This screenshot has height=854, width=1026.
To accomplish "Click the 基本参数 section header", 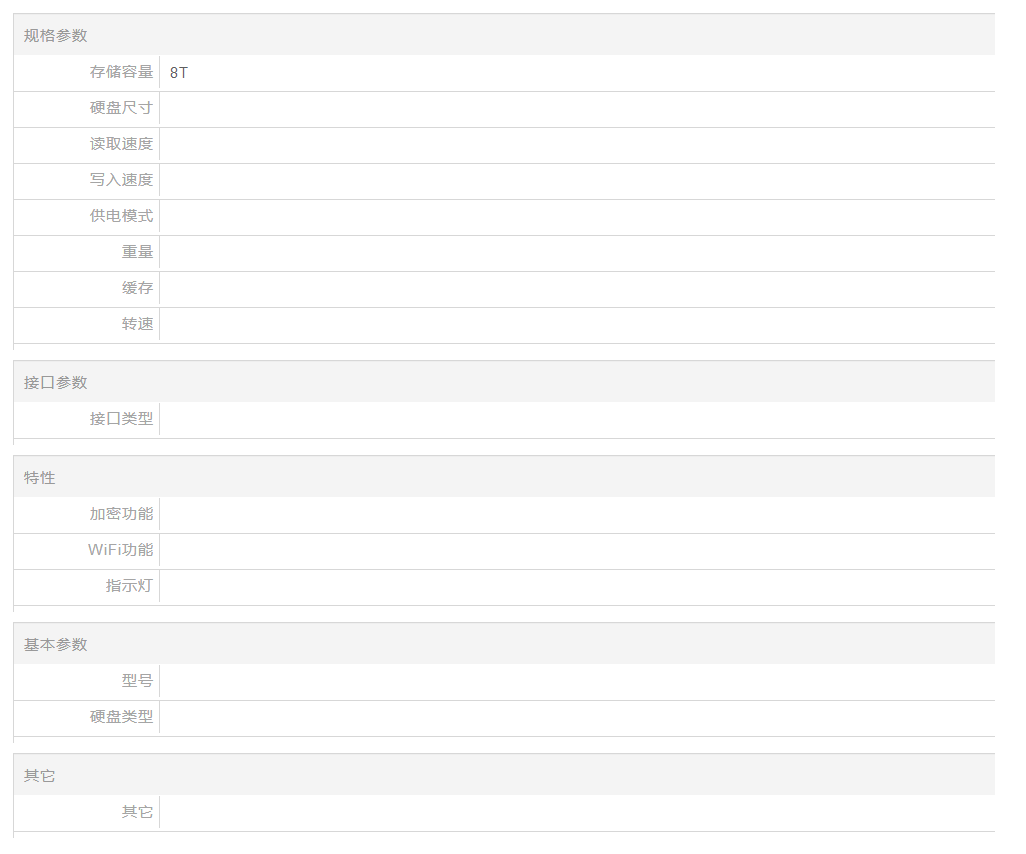I will (56, 645).
